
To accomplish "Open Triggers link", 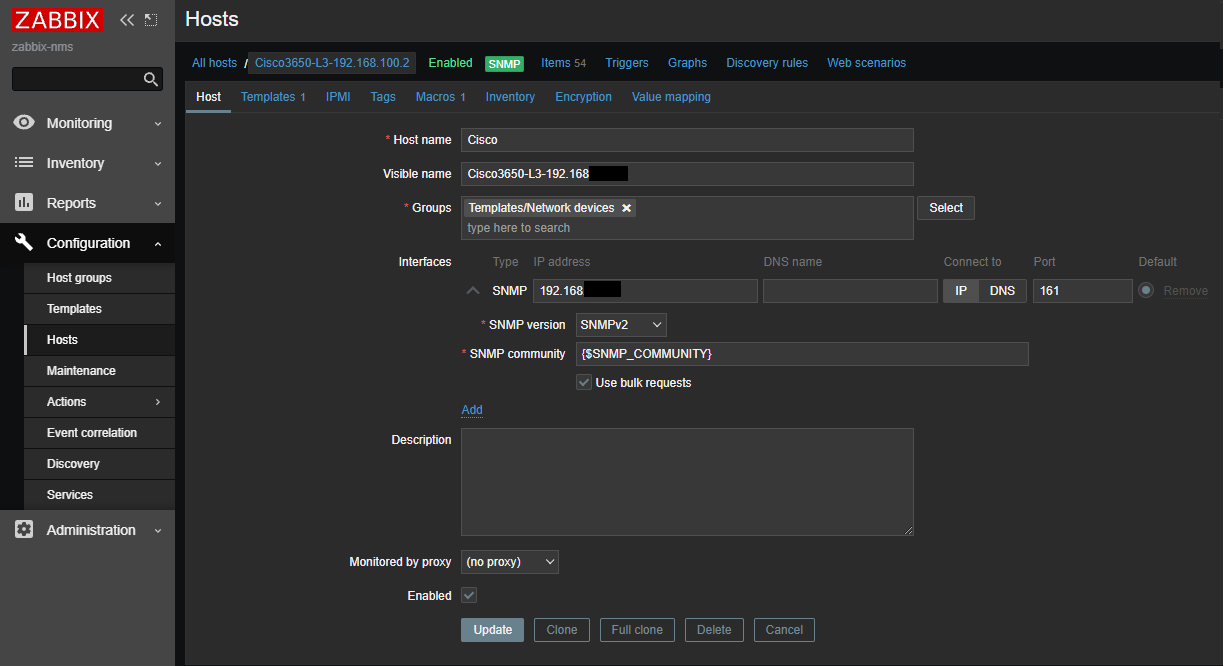I will coord(627,63).
